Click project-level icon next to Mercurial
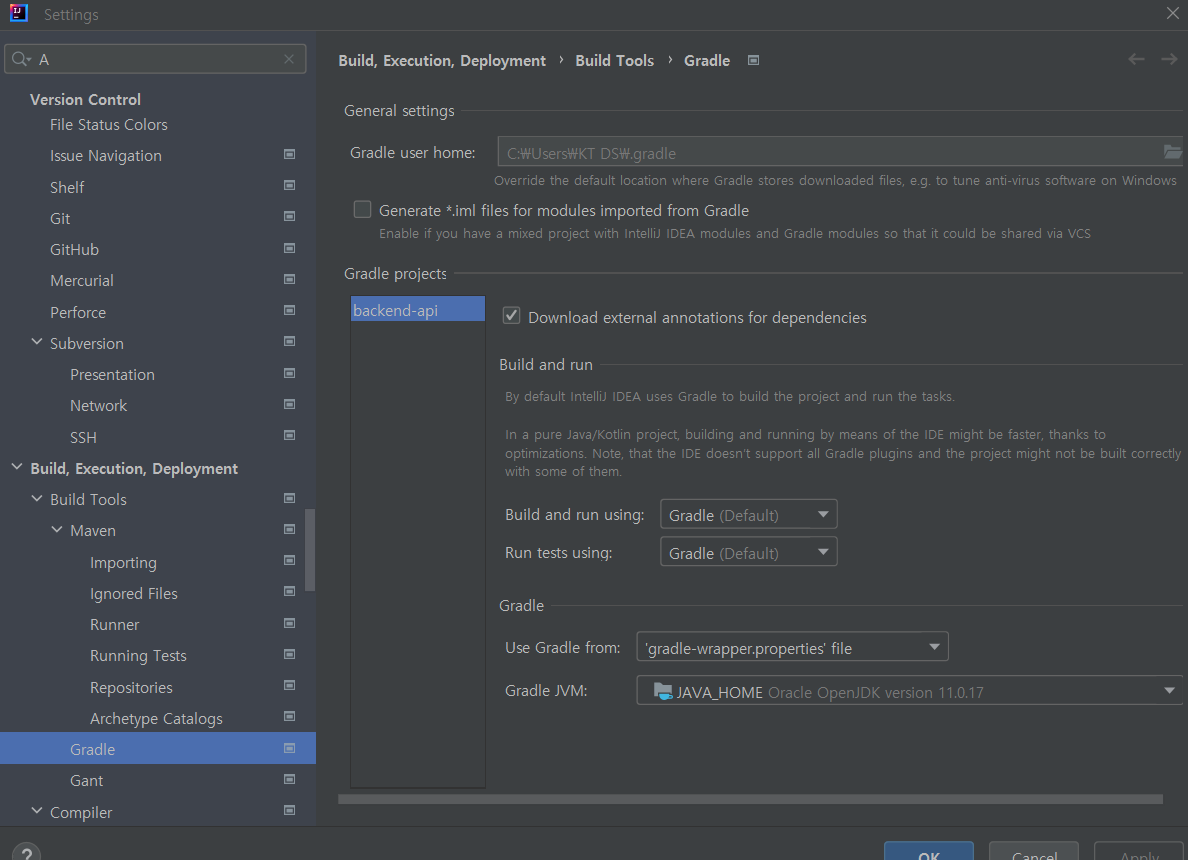1188x860 pixels. 289,280
